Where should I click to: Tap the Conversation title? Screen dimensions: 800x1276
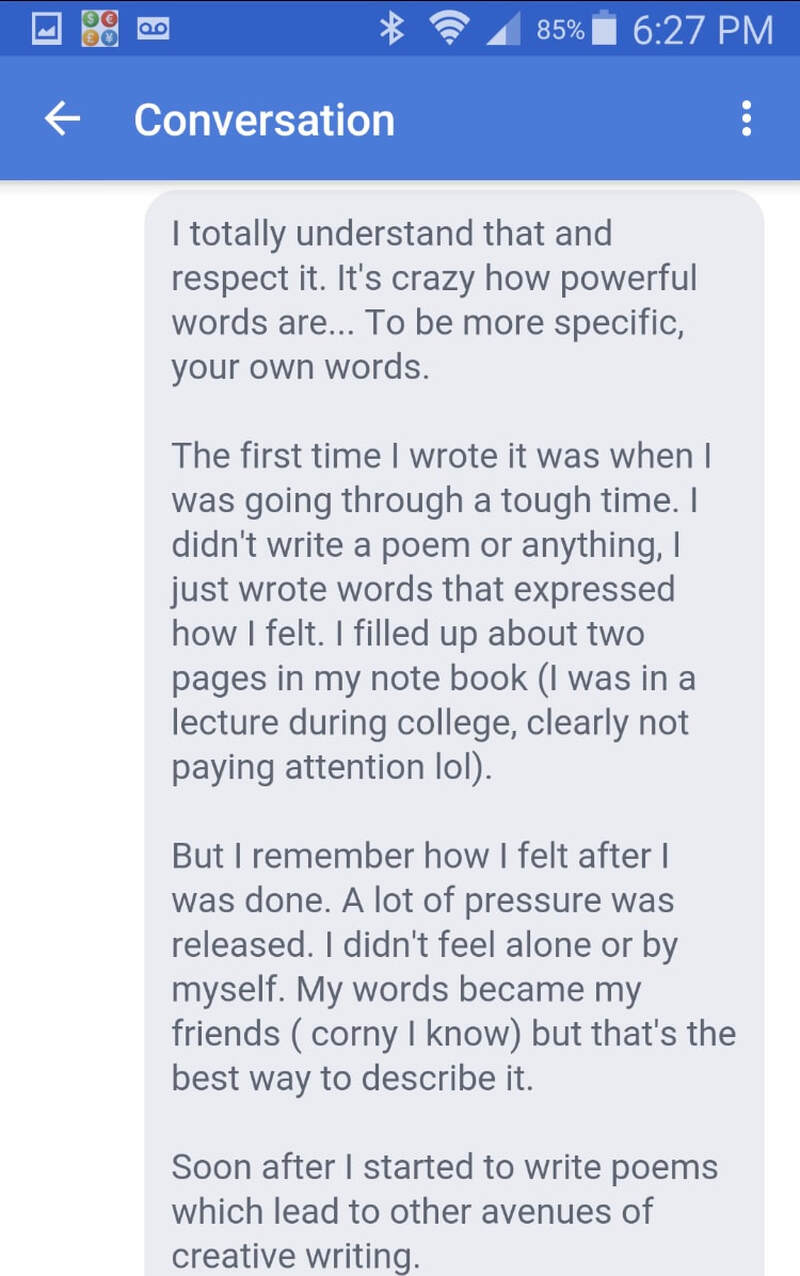coord(264,120)
